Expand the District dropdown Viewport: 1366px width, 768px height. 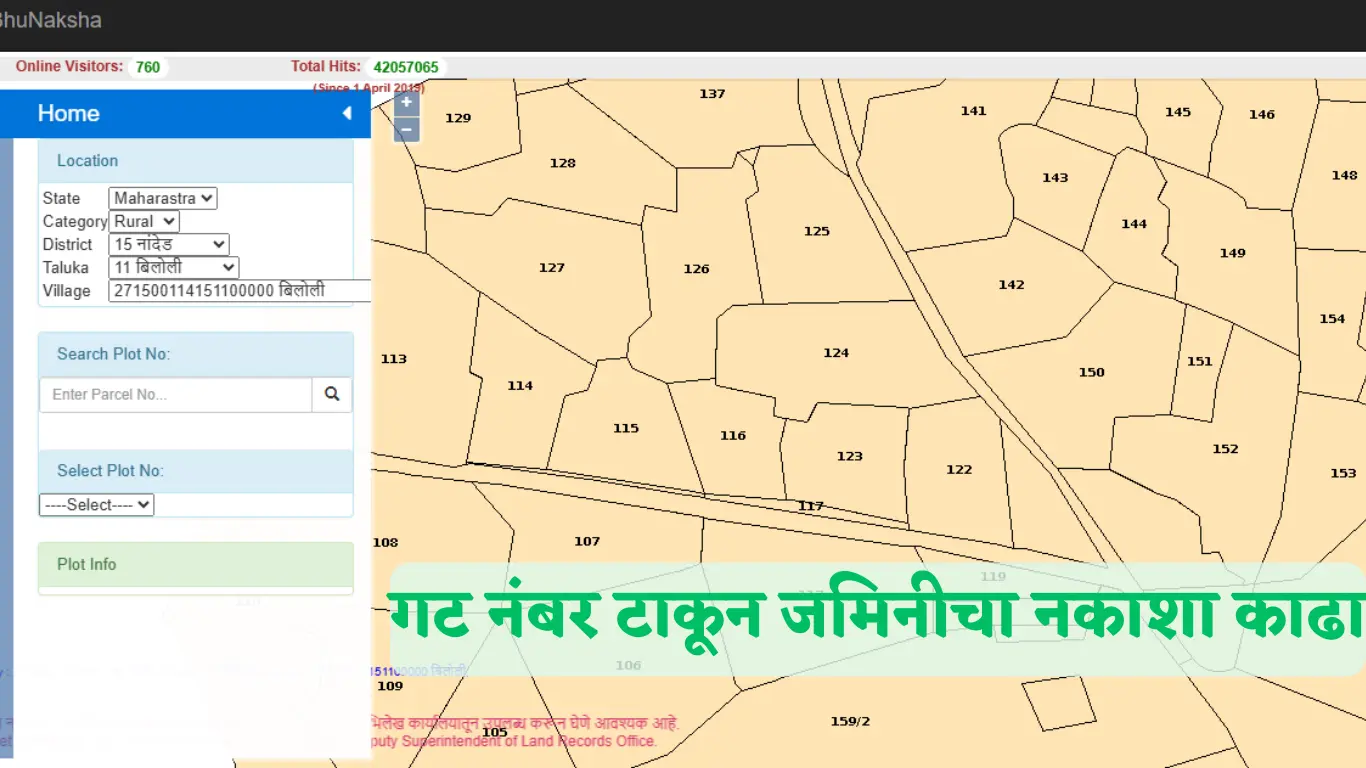pos(169,244)
